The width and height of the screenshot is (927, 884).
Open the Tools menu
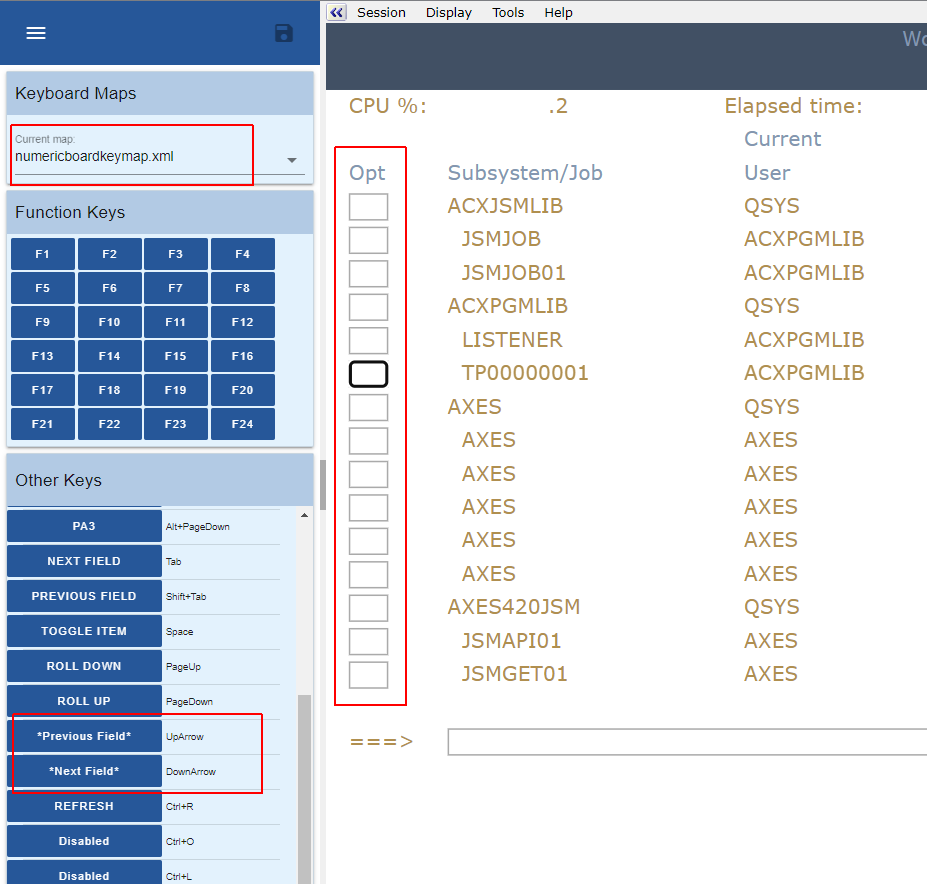(x=508, y=12)
